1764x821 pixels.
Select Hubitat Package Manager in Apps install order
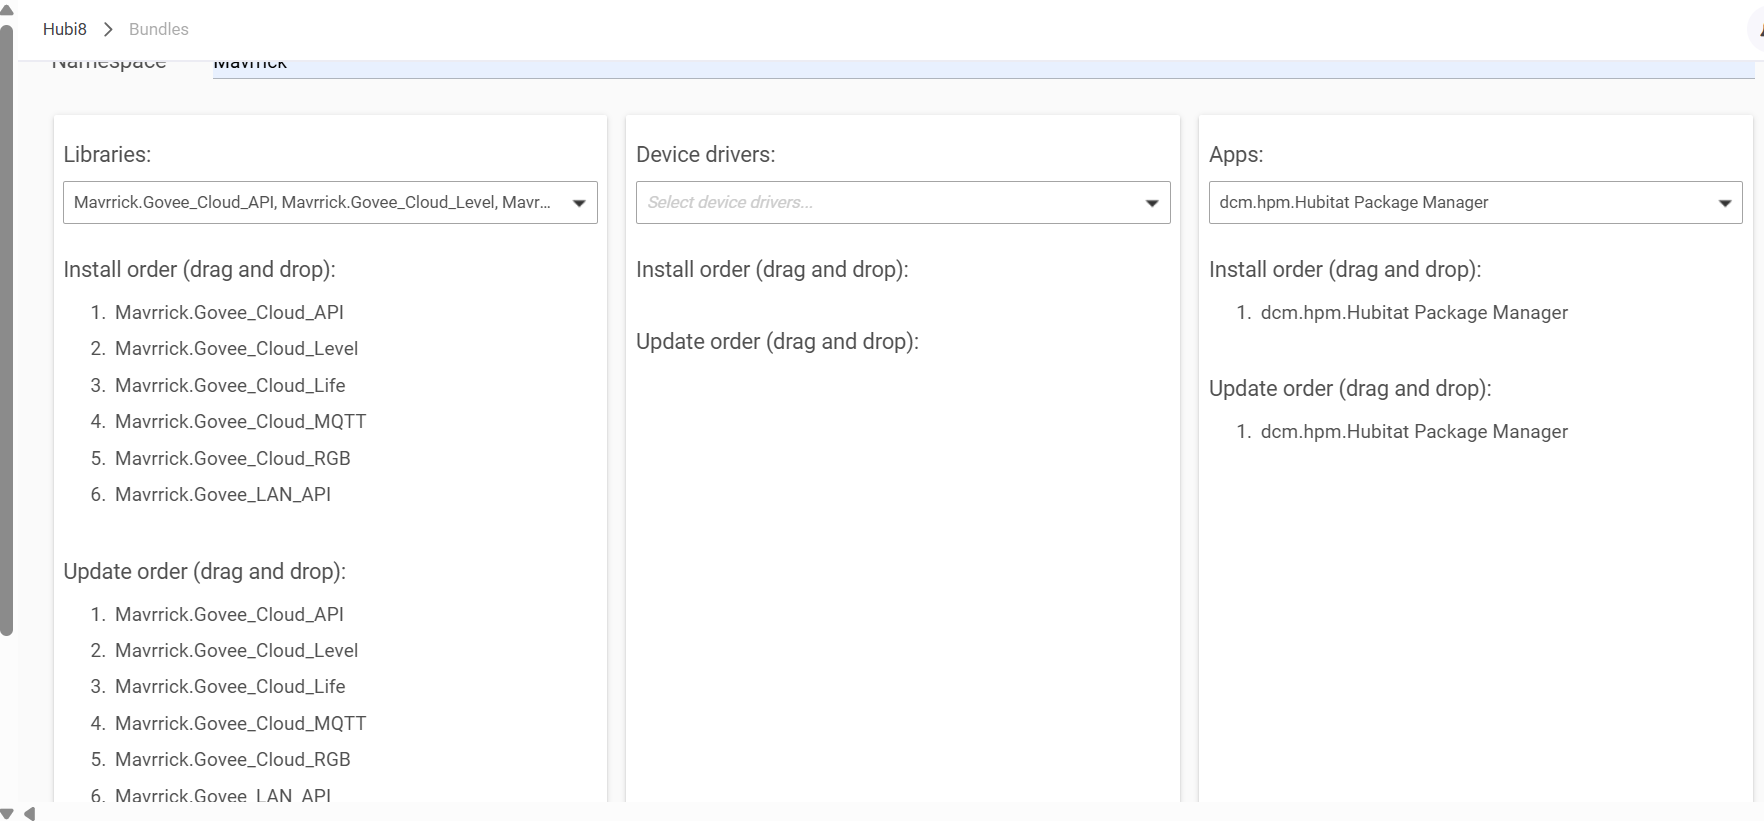click(1413, 313)
